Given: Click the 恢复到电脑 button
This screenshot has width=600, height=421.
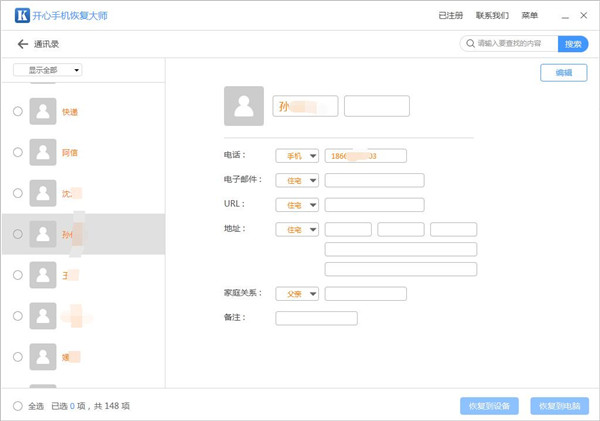Looking at the screenshot, I should tap(559, 406).
